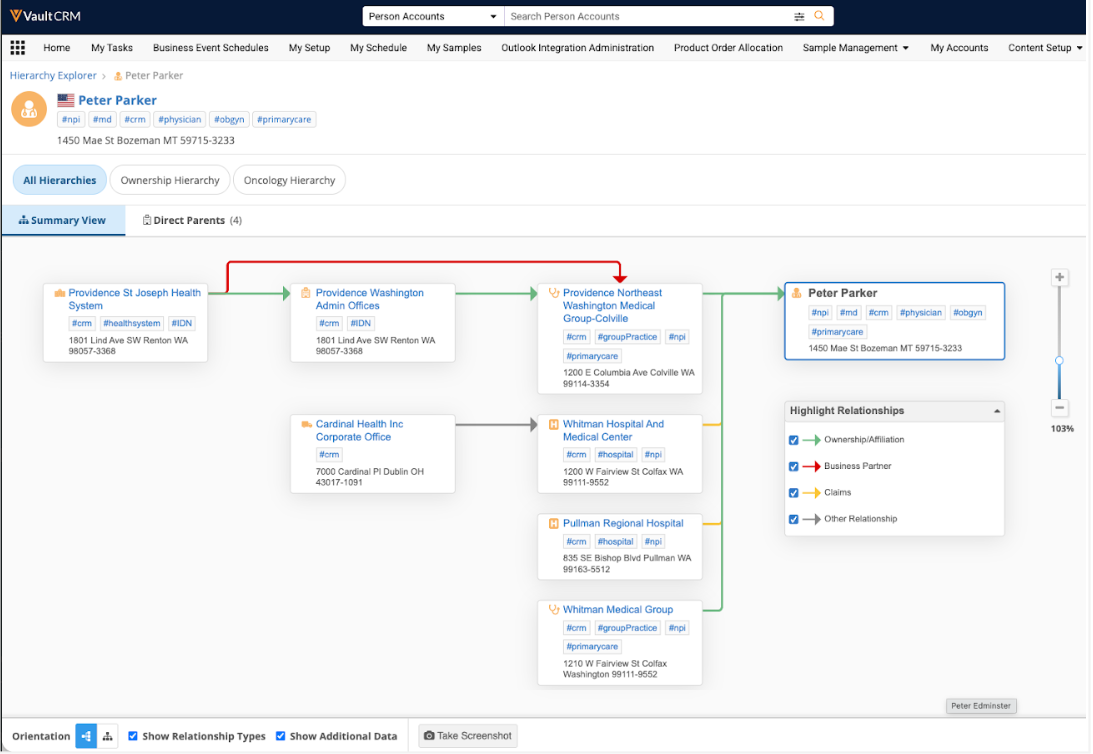Click the Direct Parents clipboard icon

[146, 220]
